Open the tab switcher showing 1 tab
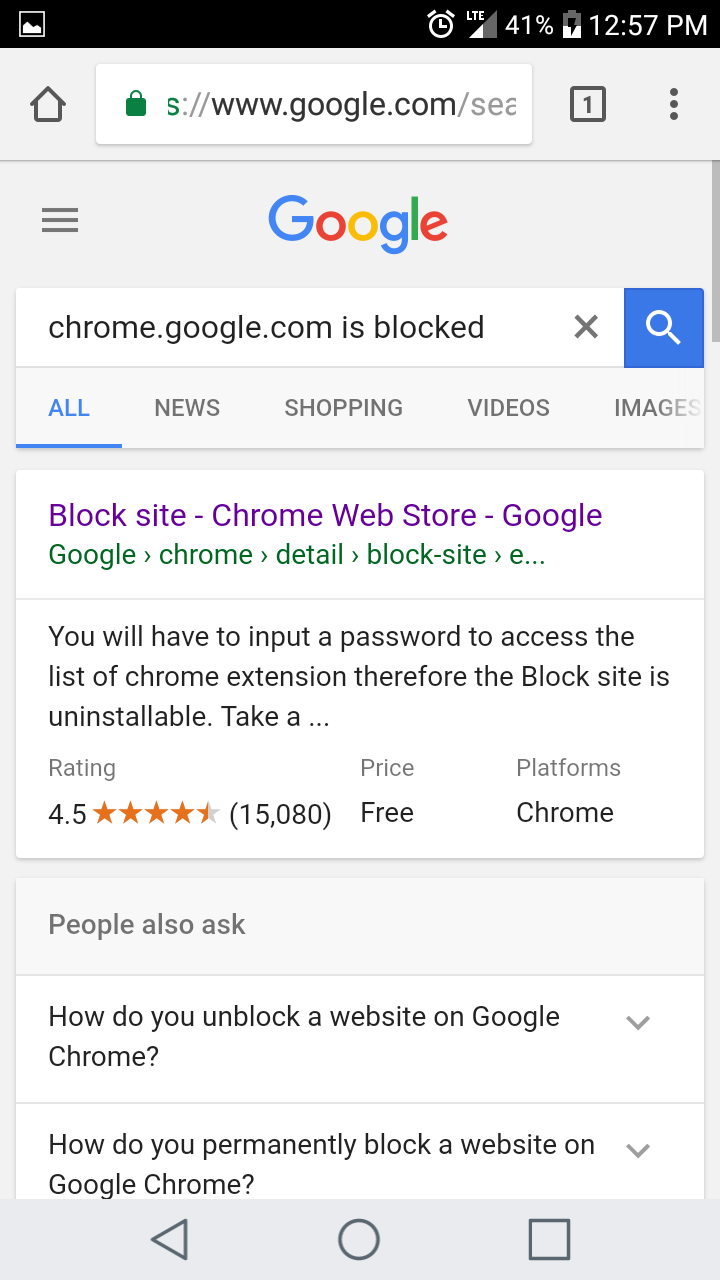Screen dimensions: 720x1280 tap(588, 104)
